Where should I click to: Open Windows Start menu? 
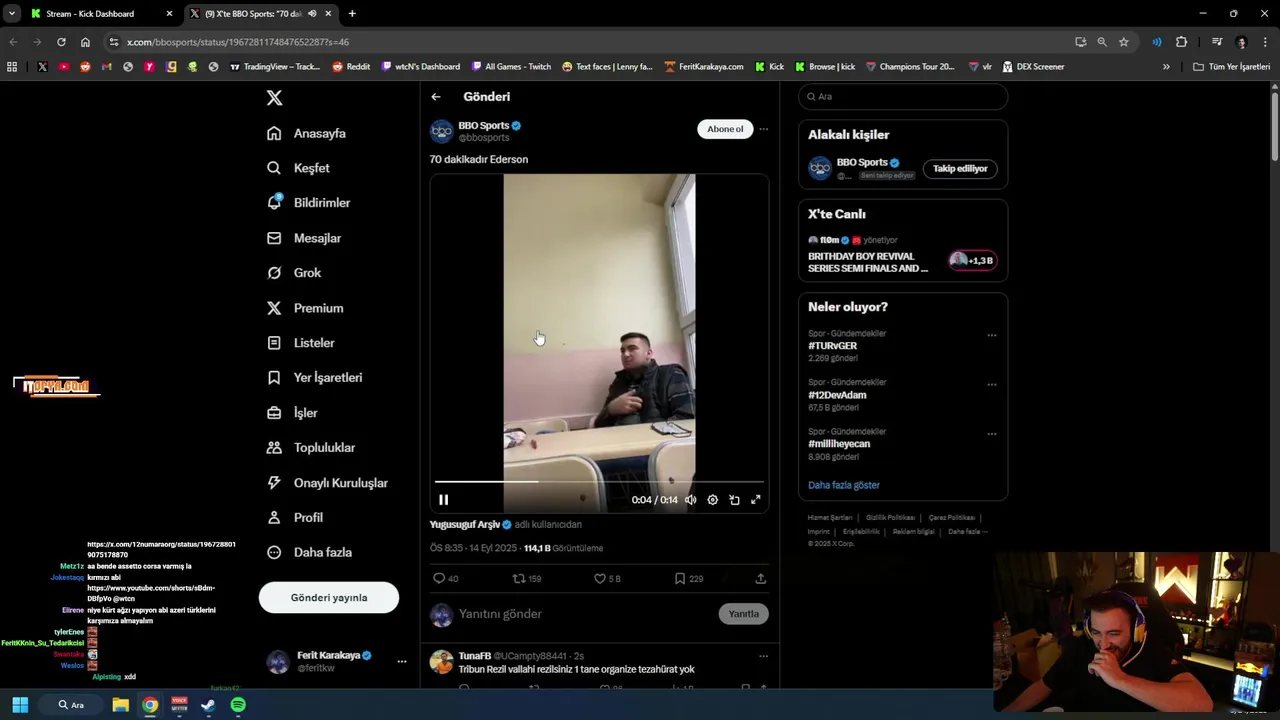point(20,705)
